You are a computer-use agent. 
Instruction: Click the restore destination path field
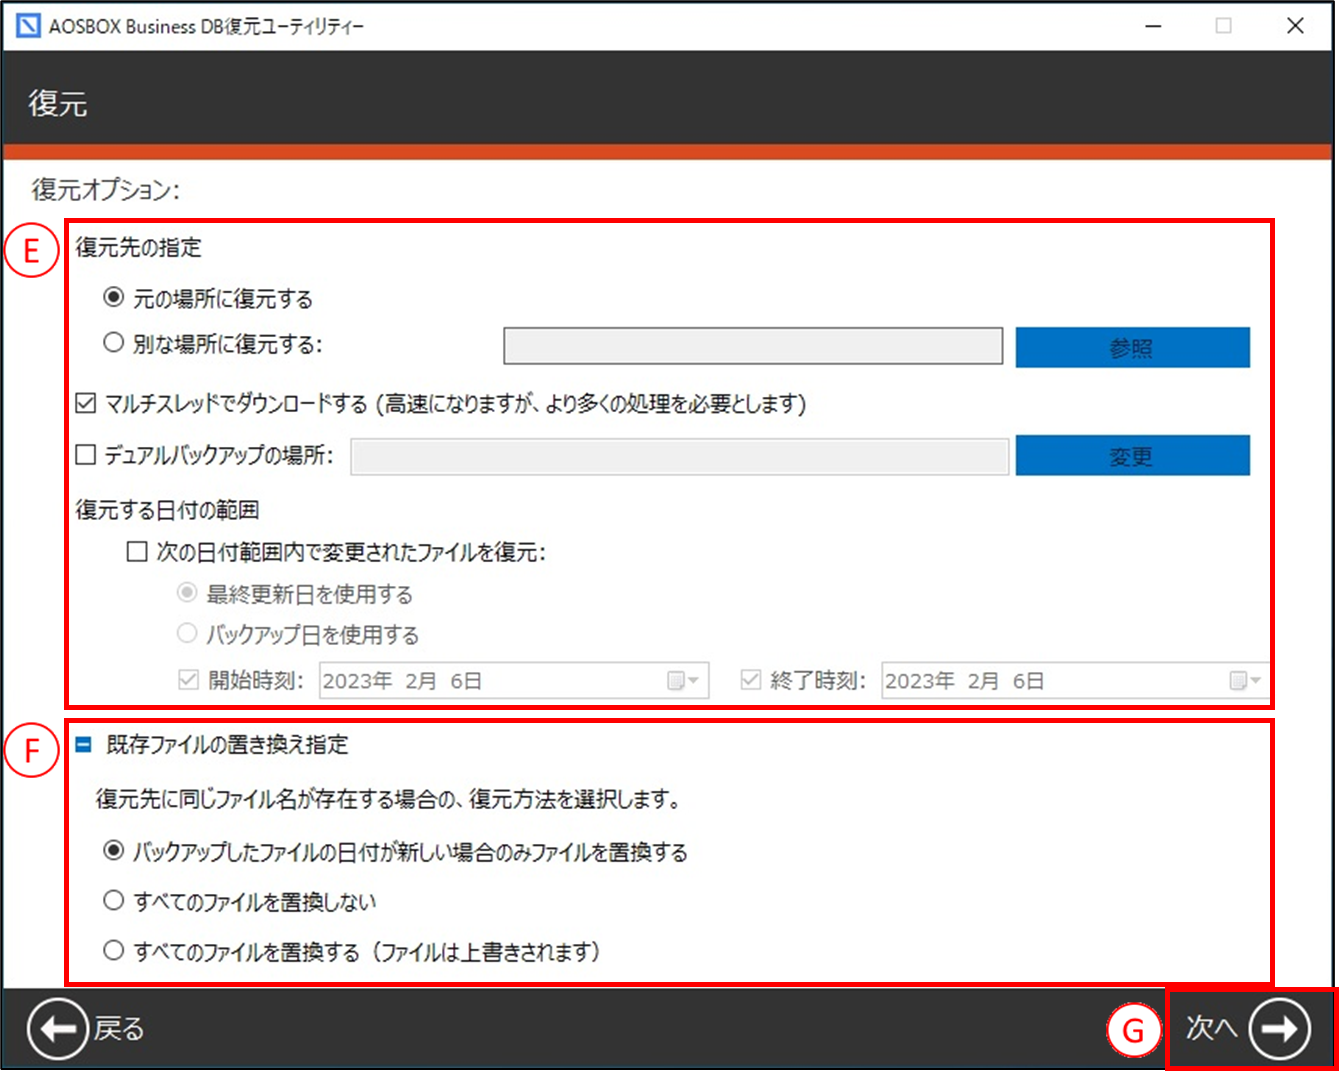(x=753, y=346)
